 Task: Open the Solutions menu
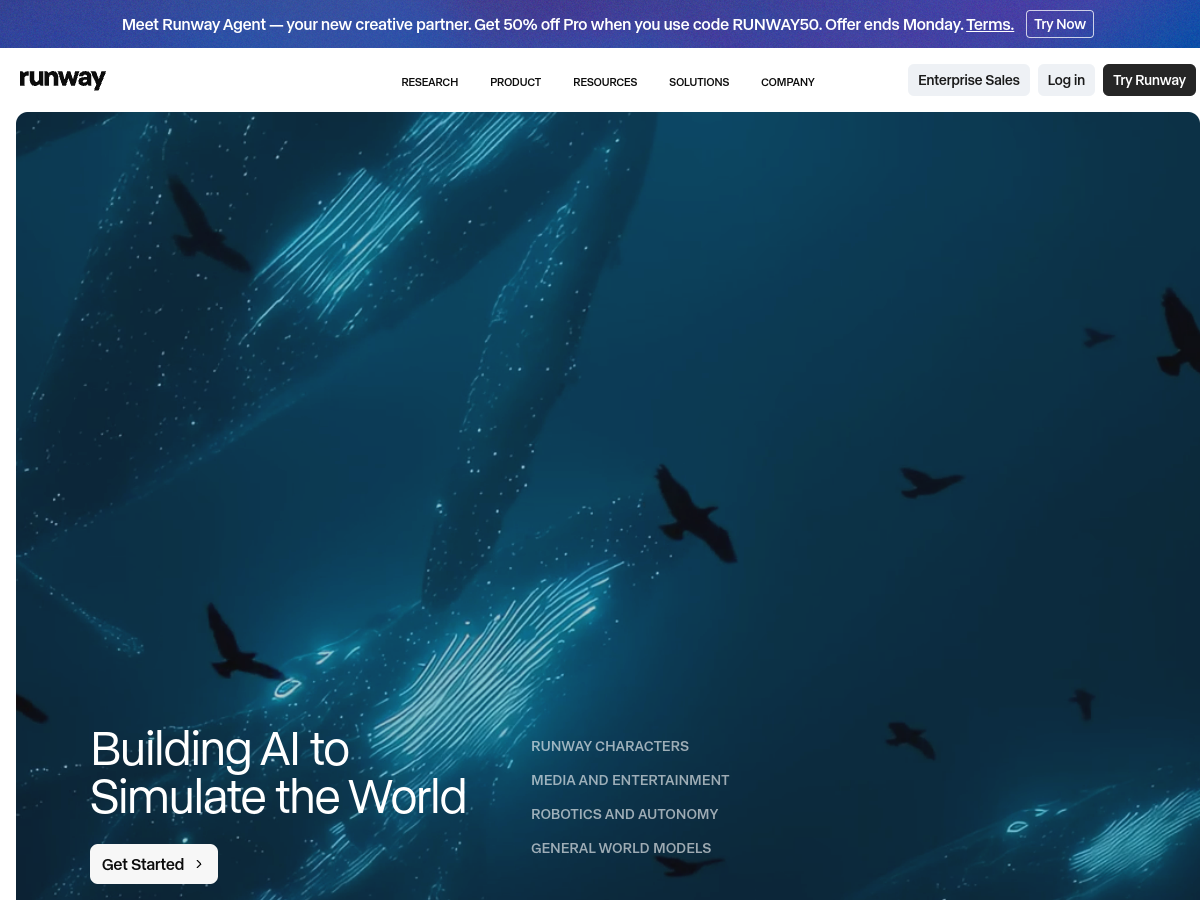(699, 82)
